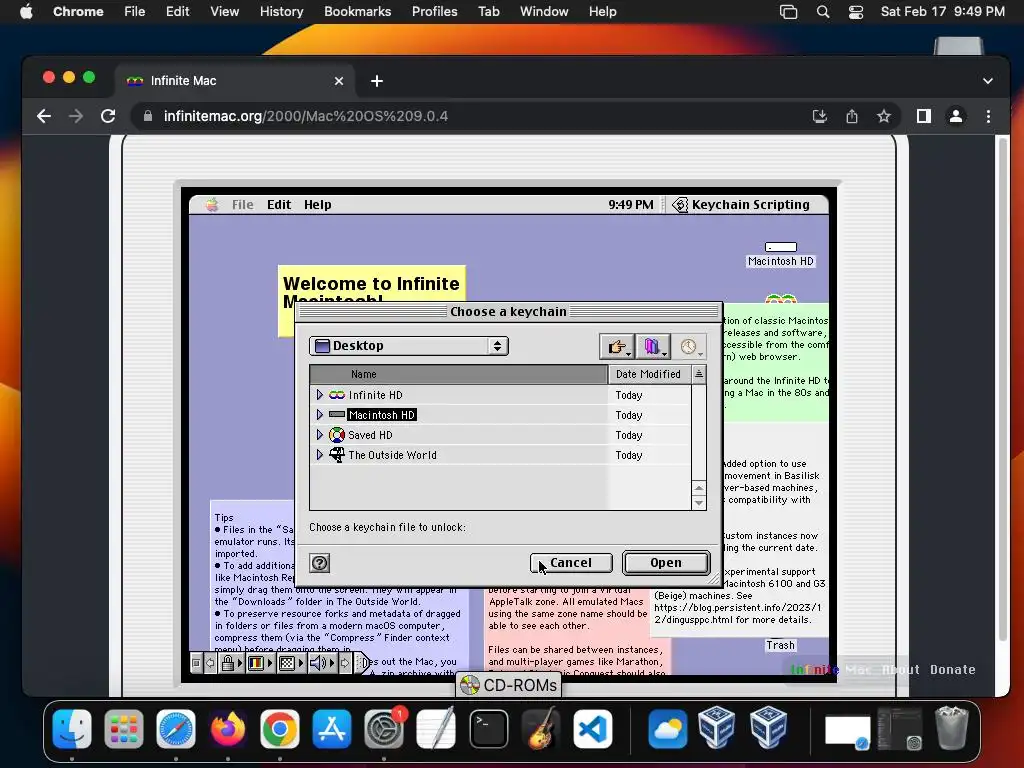Select the Infinite Mac browser tab

pyautogui.click(x=235, y=81)
